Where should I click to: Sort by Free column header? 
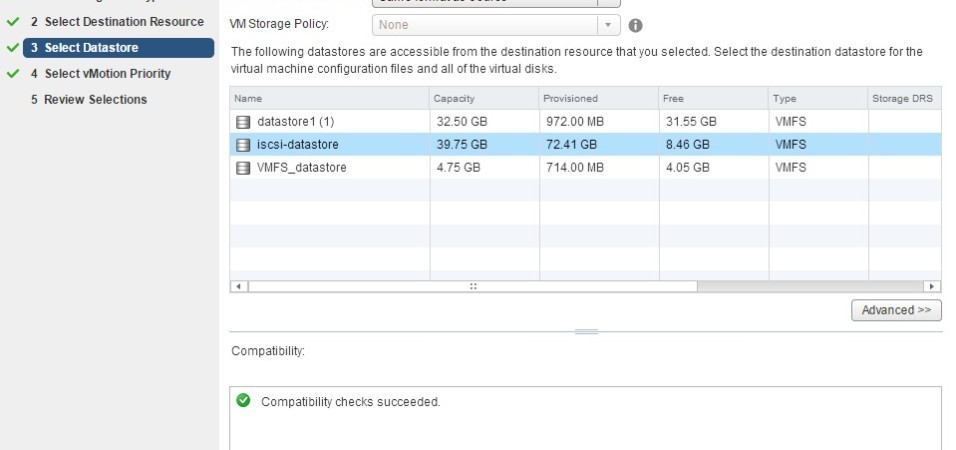point(714,98)
